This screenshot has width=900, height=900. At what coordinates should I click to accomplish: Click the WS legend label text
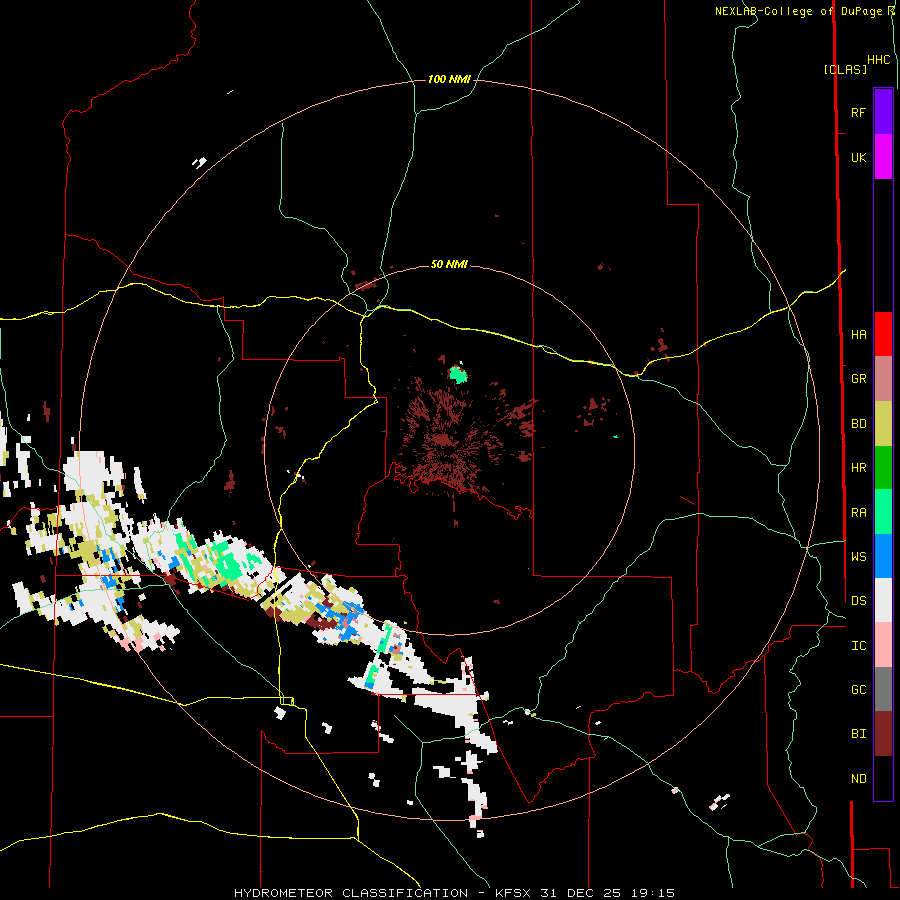pos(859,556)
